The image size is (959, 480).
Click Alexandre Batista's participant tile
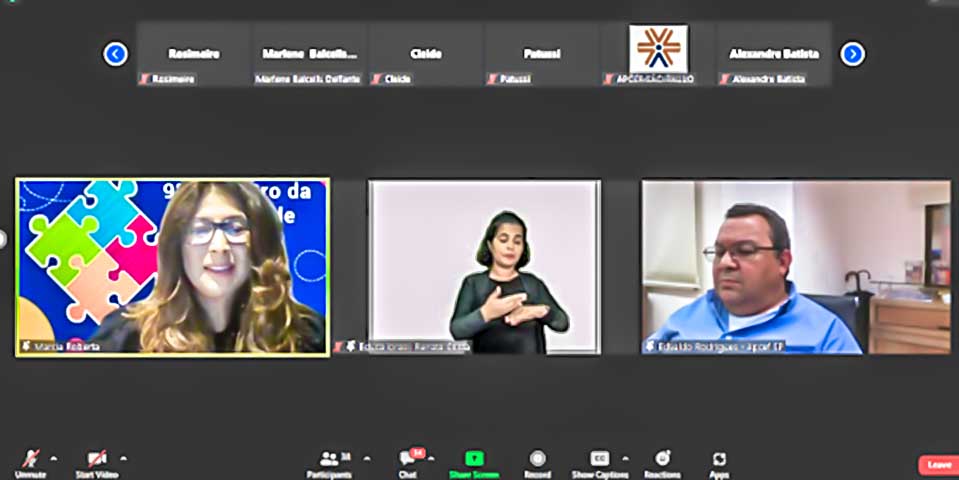coord(773,54)
